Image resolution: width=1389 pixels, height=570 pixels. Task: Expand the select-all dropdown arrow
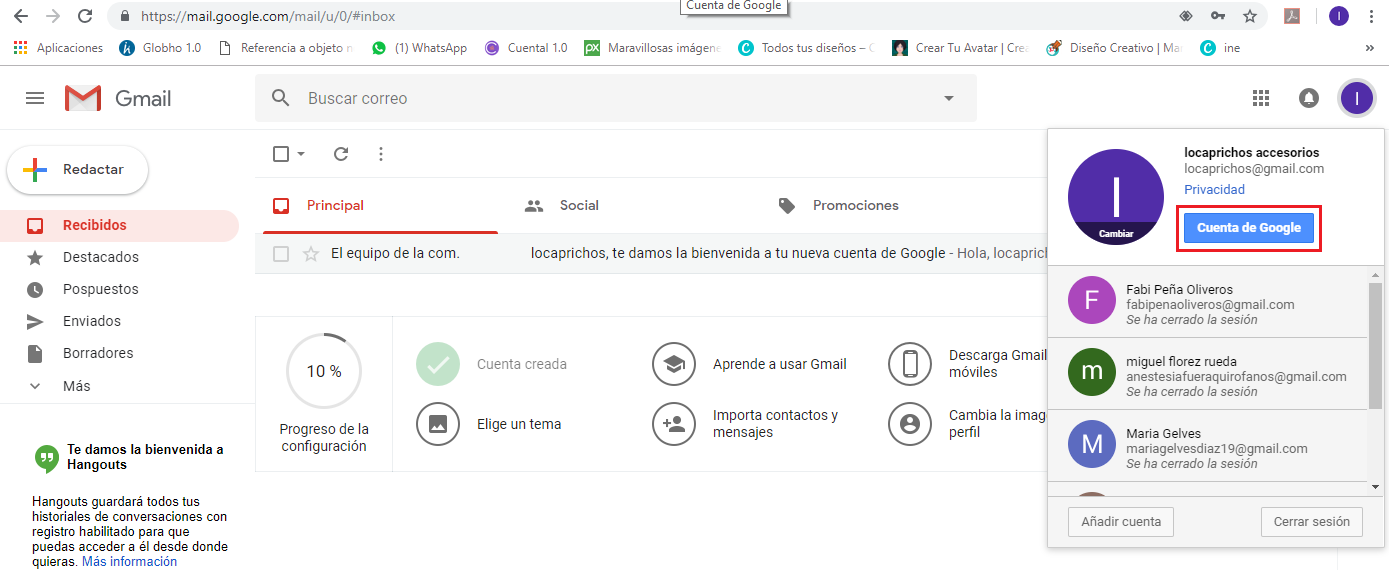[301, 154]
